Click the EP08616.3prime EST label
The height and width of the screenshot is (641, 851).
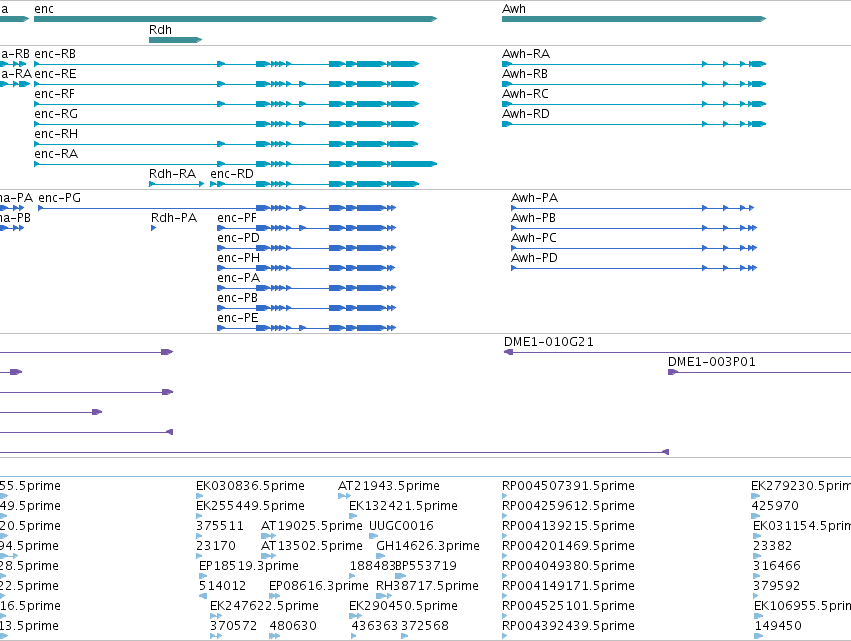point(319,586)
